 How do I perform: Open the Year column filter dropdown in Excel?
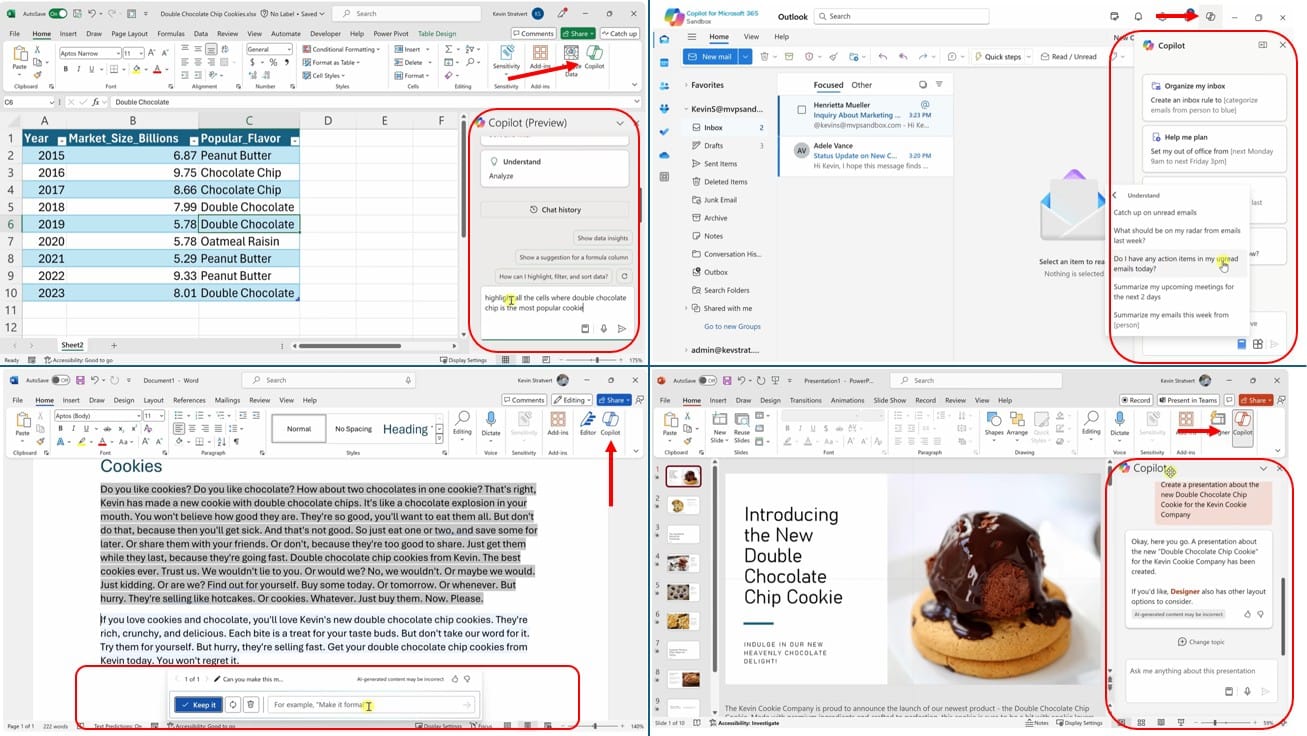pyautogui.click(x=60, y=140)
